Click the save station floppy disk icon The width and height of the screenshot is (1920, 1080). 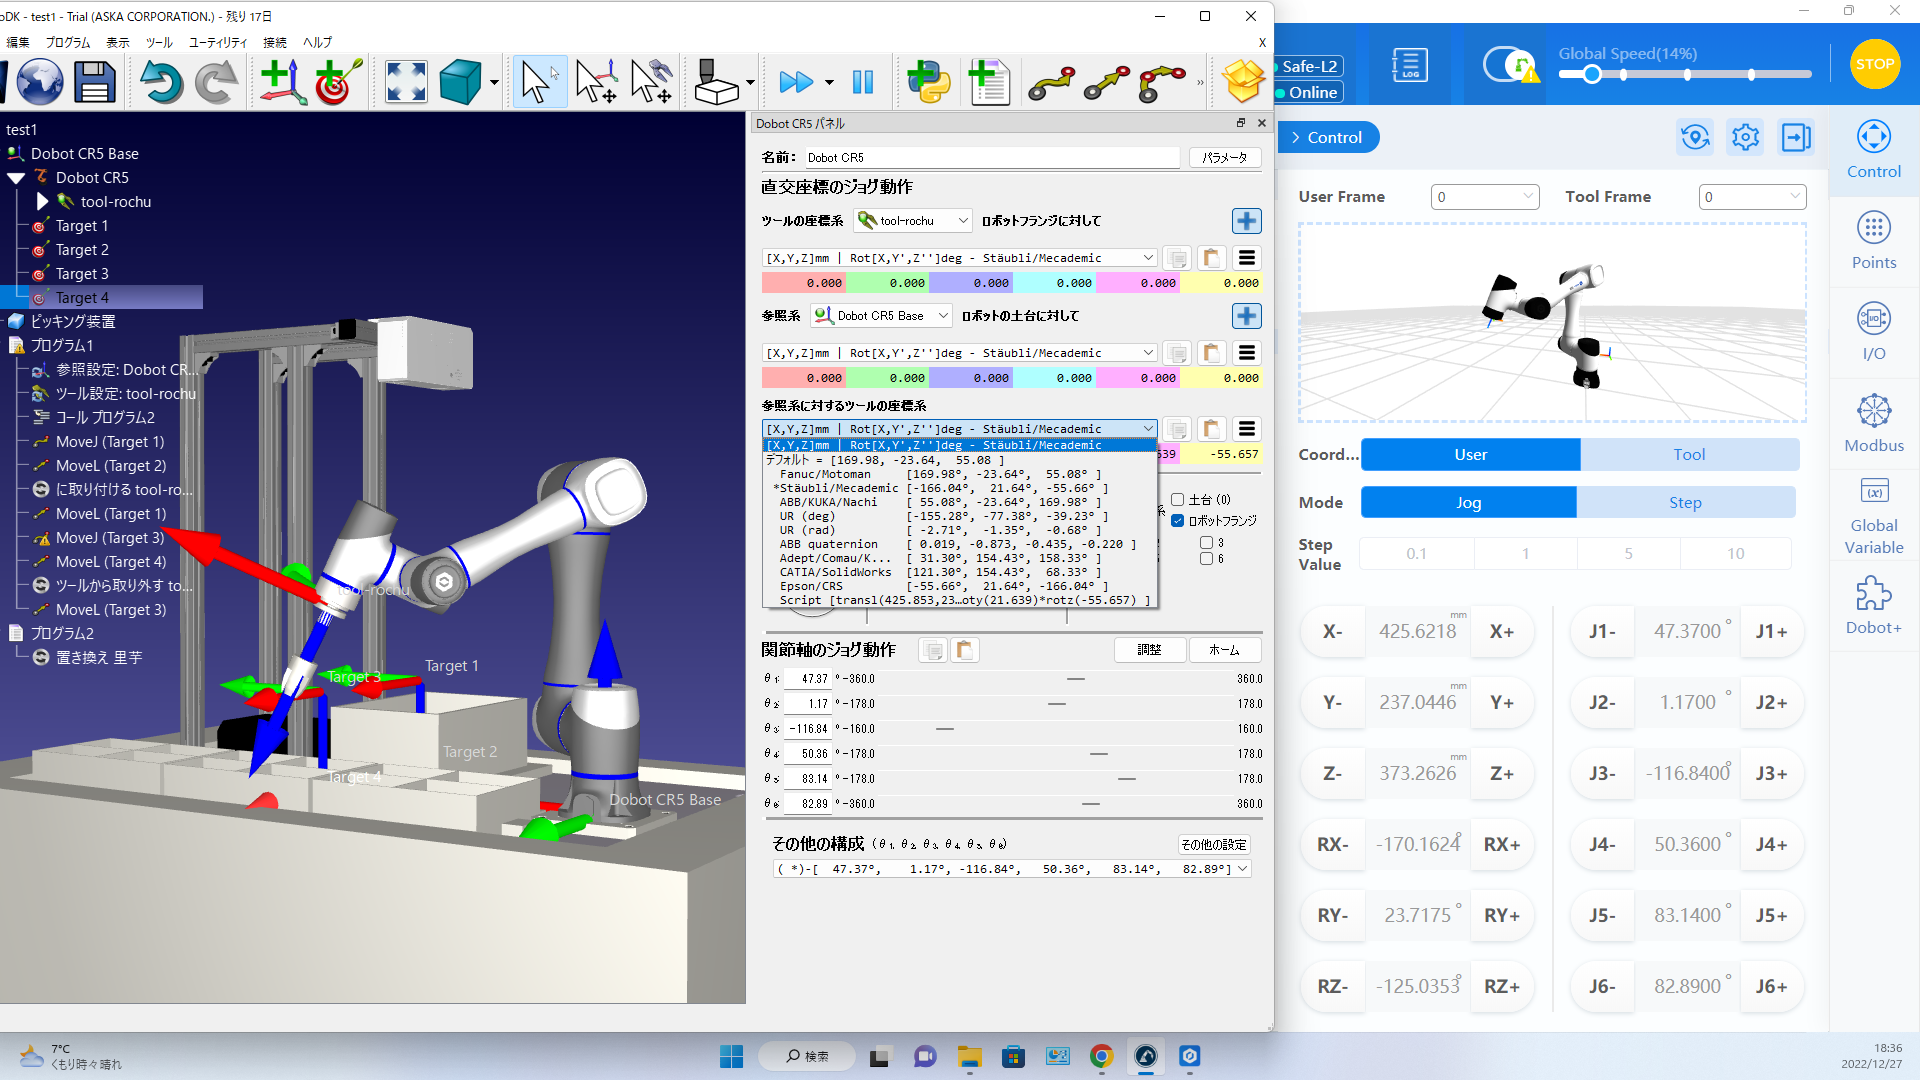[x=94, y=82]
